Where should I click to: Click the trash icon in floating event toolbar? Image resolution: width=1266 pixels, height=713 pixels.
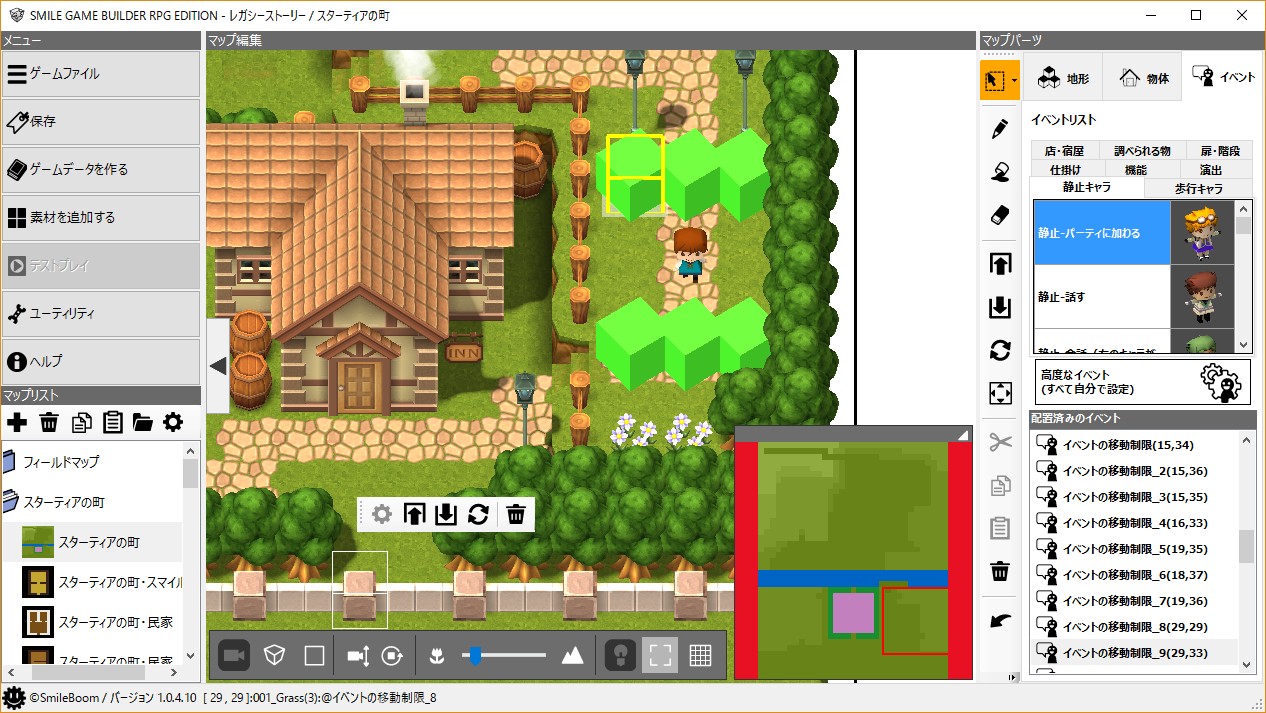tap(516, 515)
